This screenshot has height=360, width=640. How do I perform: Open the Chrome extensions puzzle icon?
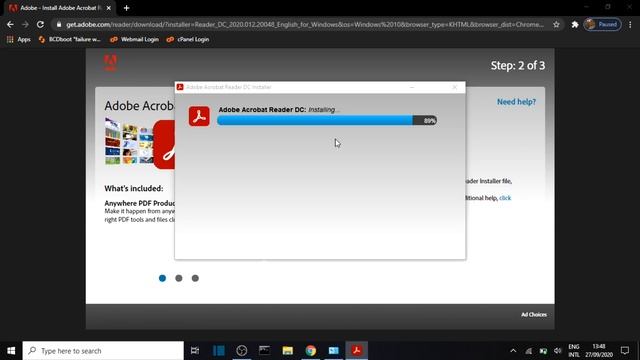point(575,24)
